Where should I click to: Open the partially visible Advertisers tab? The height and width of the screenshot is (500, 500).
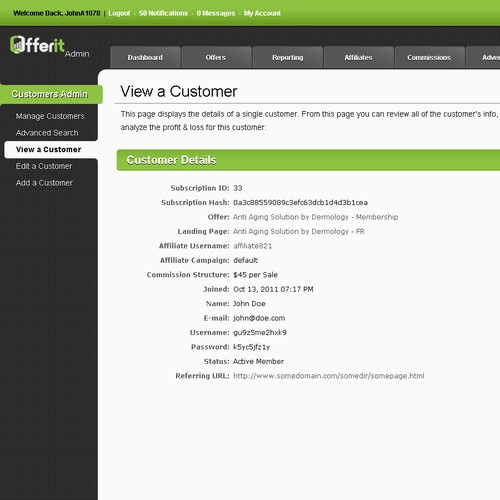483,57
